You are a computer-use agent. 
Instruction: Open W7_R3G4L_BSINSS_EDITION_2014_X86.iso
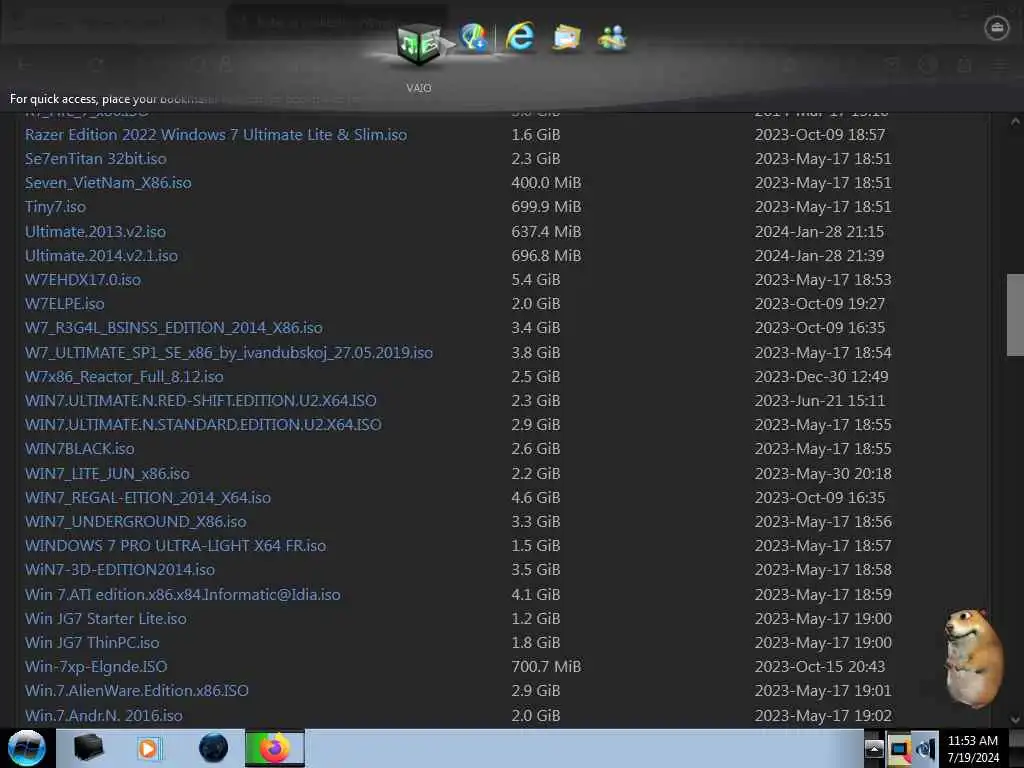click(x=174, y=328)
